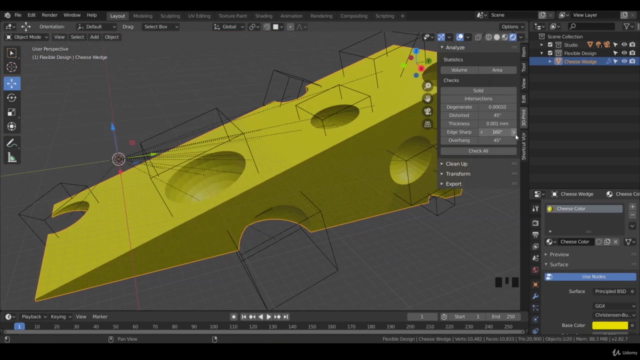The width and height of the screenshot is (640, 360).
Task: Open the Render menu
Action: pyautogui.click(x=49, y=15)
